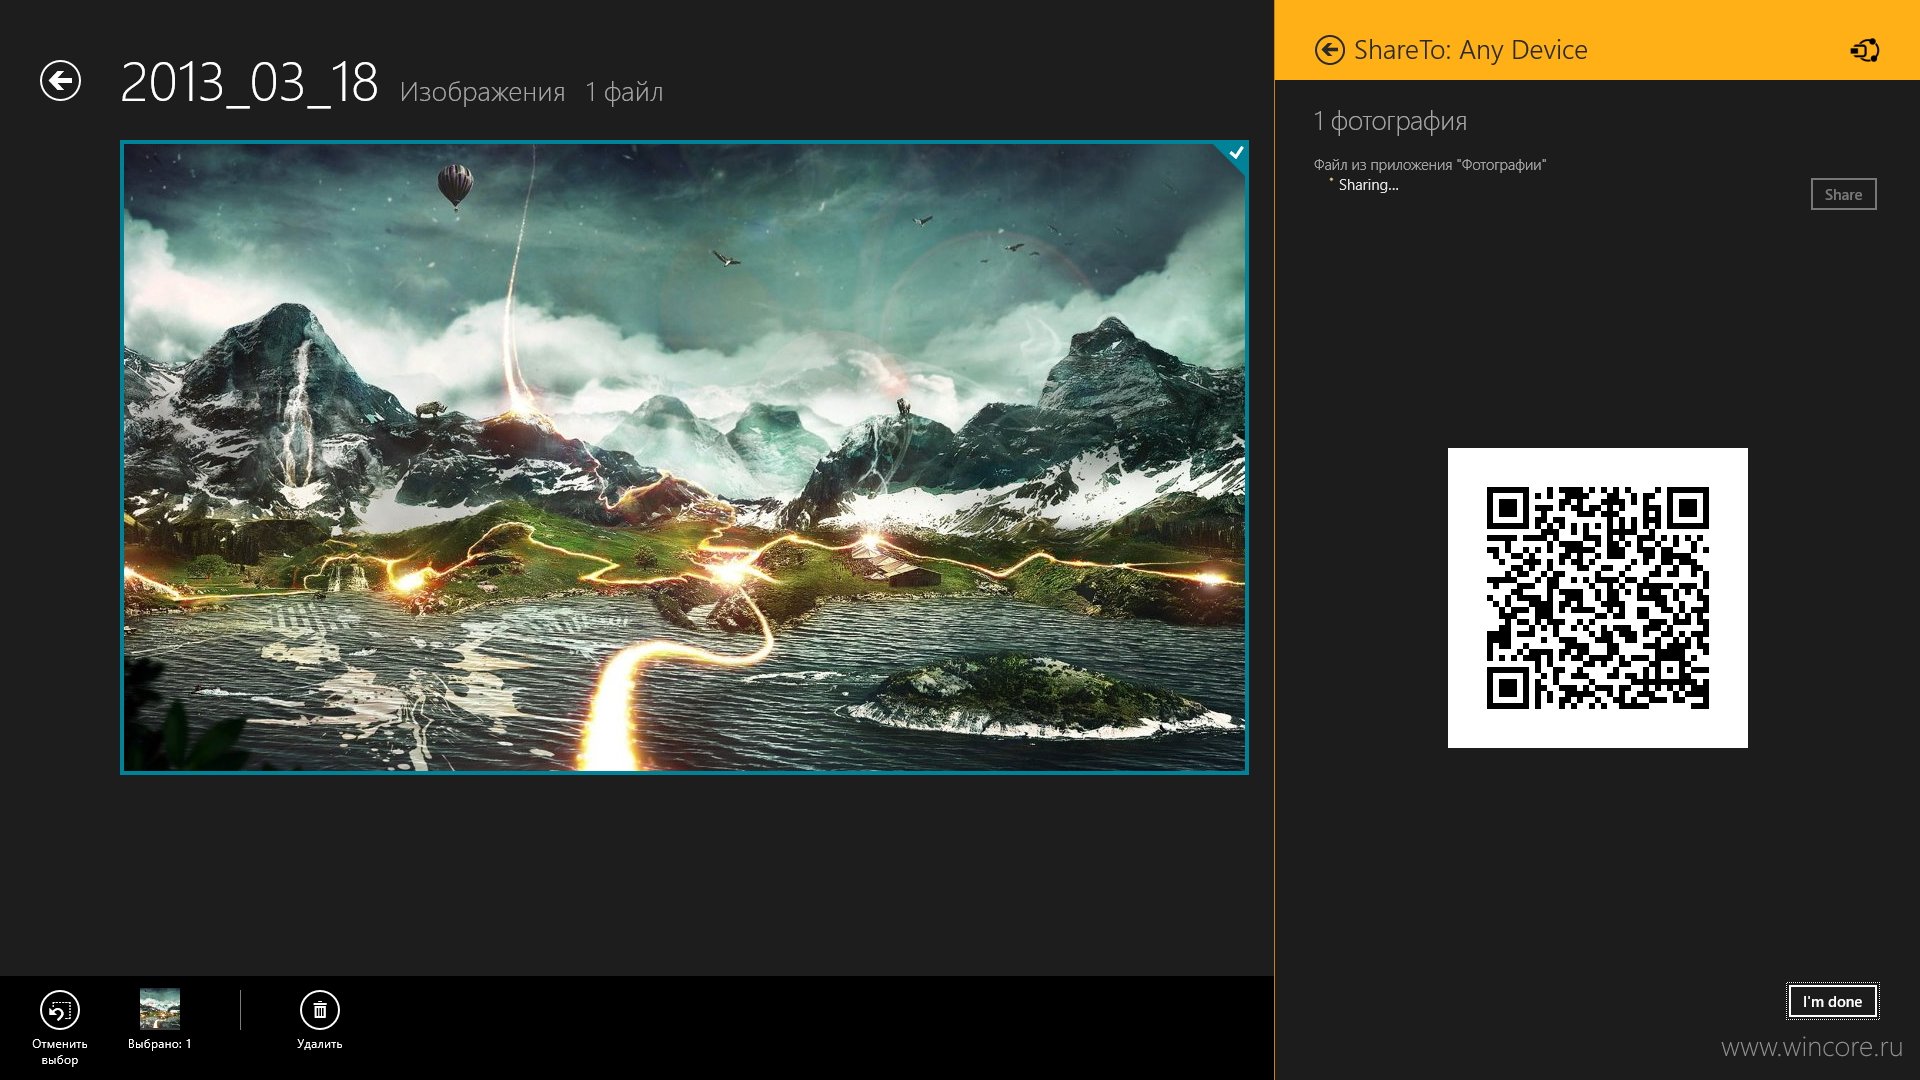1920x1080 pixels.
Task: Click the 'ShareTo: Any Device' title
Action: (1470, 50)
